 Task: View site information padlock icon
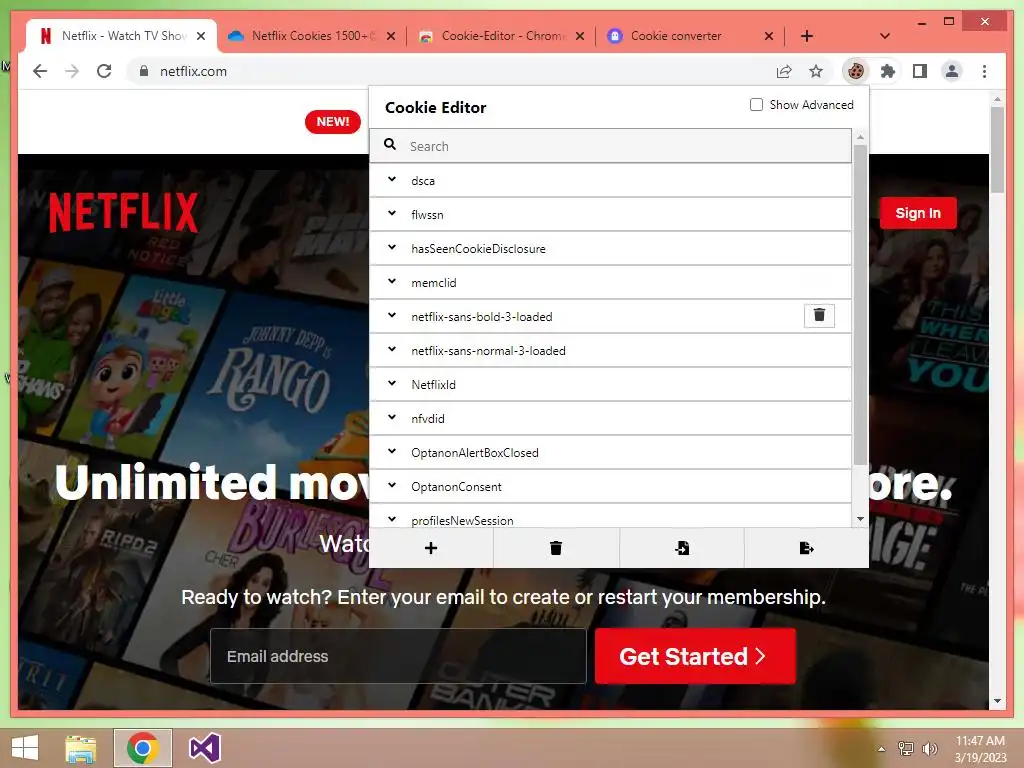click(144, 71)
